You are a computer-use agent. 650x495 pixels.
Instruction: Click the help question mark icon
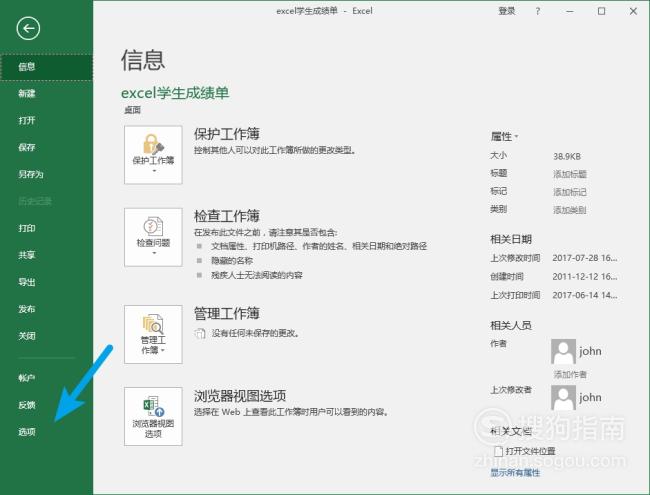pyautogui.click(x=538, y=11)
